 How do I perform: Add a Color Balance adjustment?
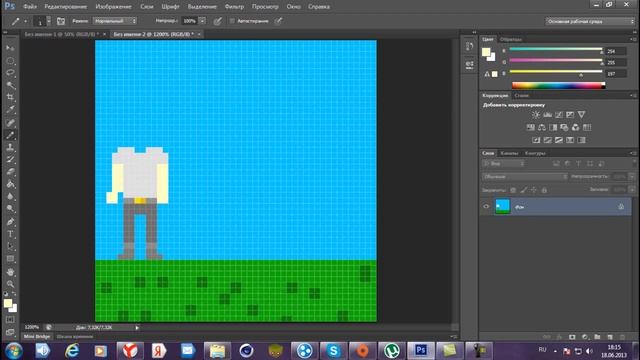(x=542, y=127)
